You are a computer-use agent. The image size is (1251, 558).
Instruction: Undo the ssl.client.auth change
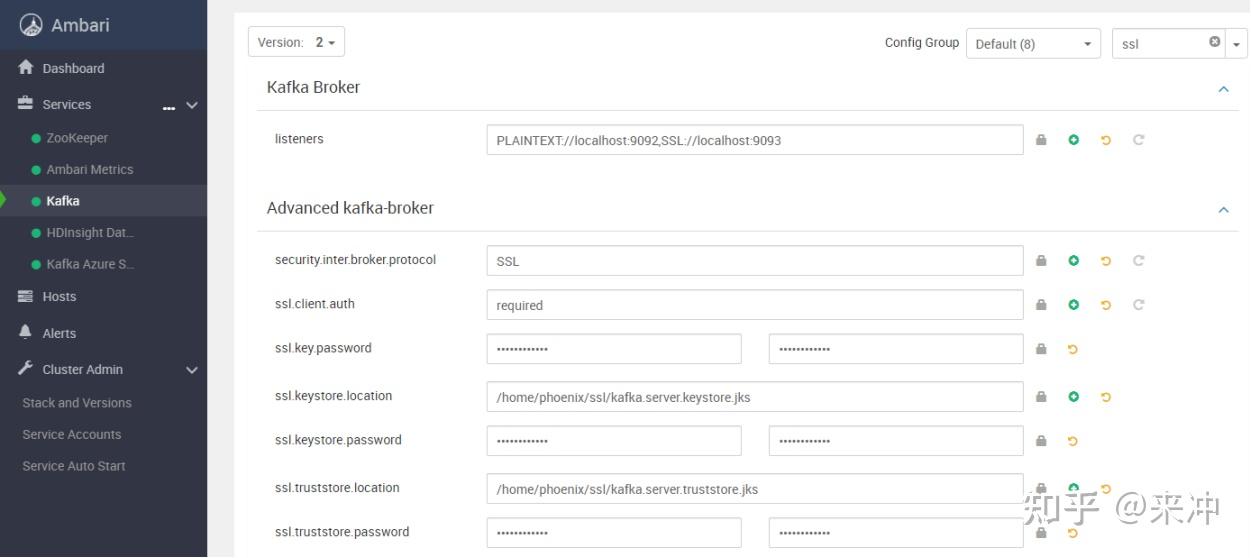click(x=1106, y=305)
